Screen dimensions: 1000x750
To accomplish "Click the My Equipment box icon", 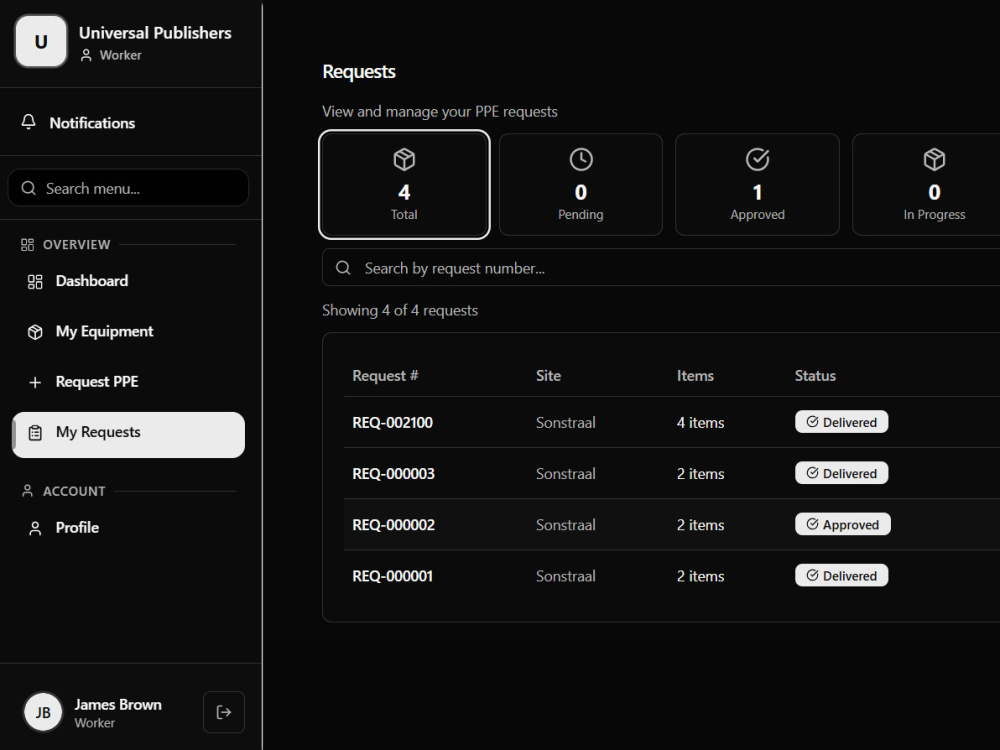I will [35, 332].
